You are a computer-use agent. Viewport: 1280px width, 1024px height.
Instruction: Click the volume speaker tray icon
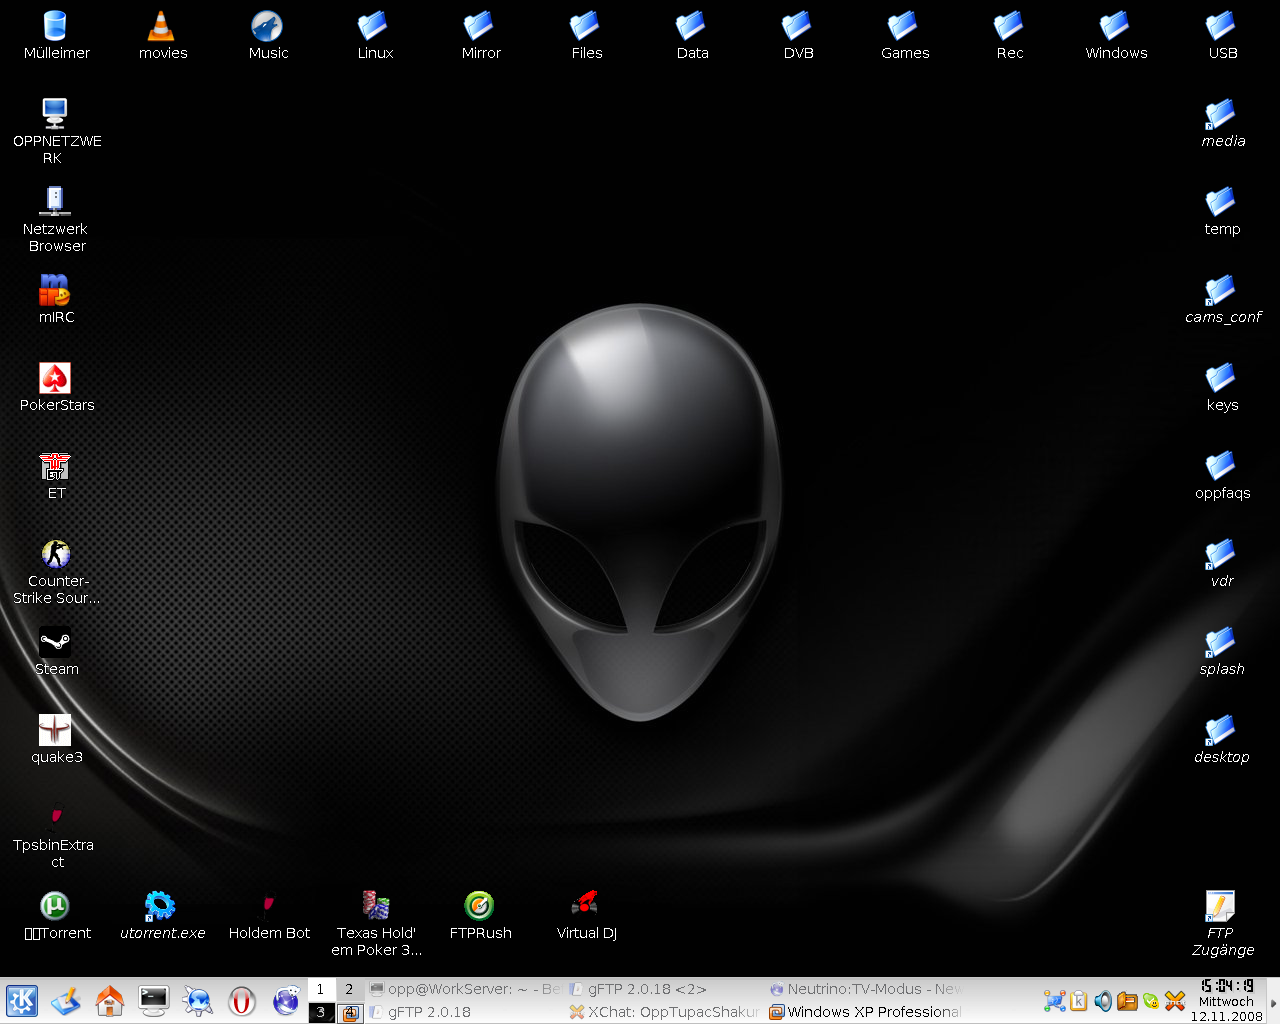1102,1001
